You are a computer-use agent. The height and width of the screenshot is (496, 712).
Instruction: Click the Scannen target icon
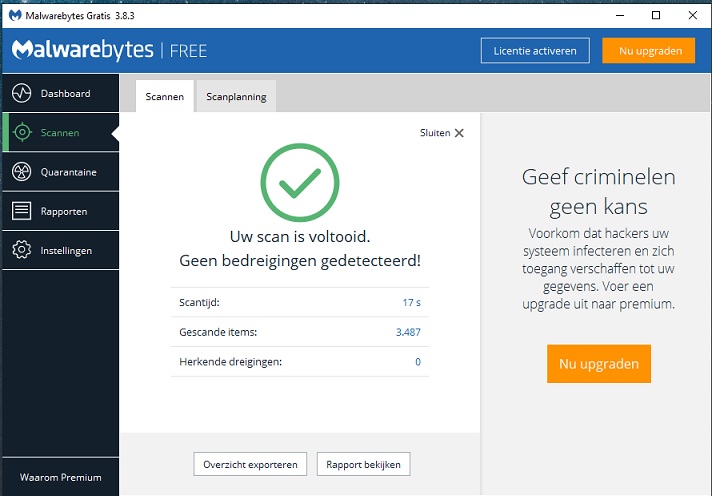(x=21, y=132)
